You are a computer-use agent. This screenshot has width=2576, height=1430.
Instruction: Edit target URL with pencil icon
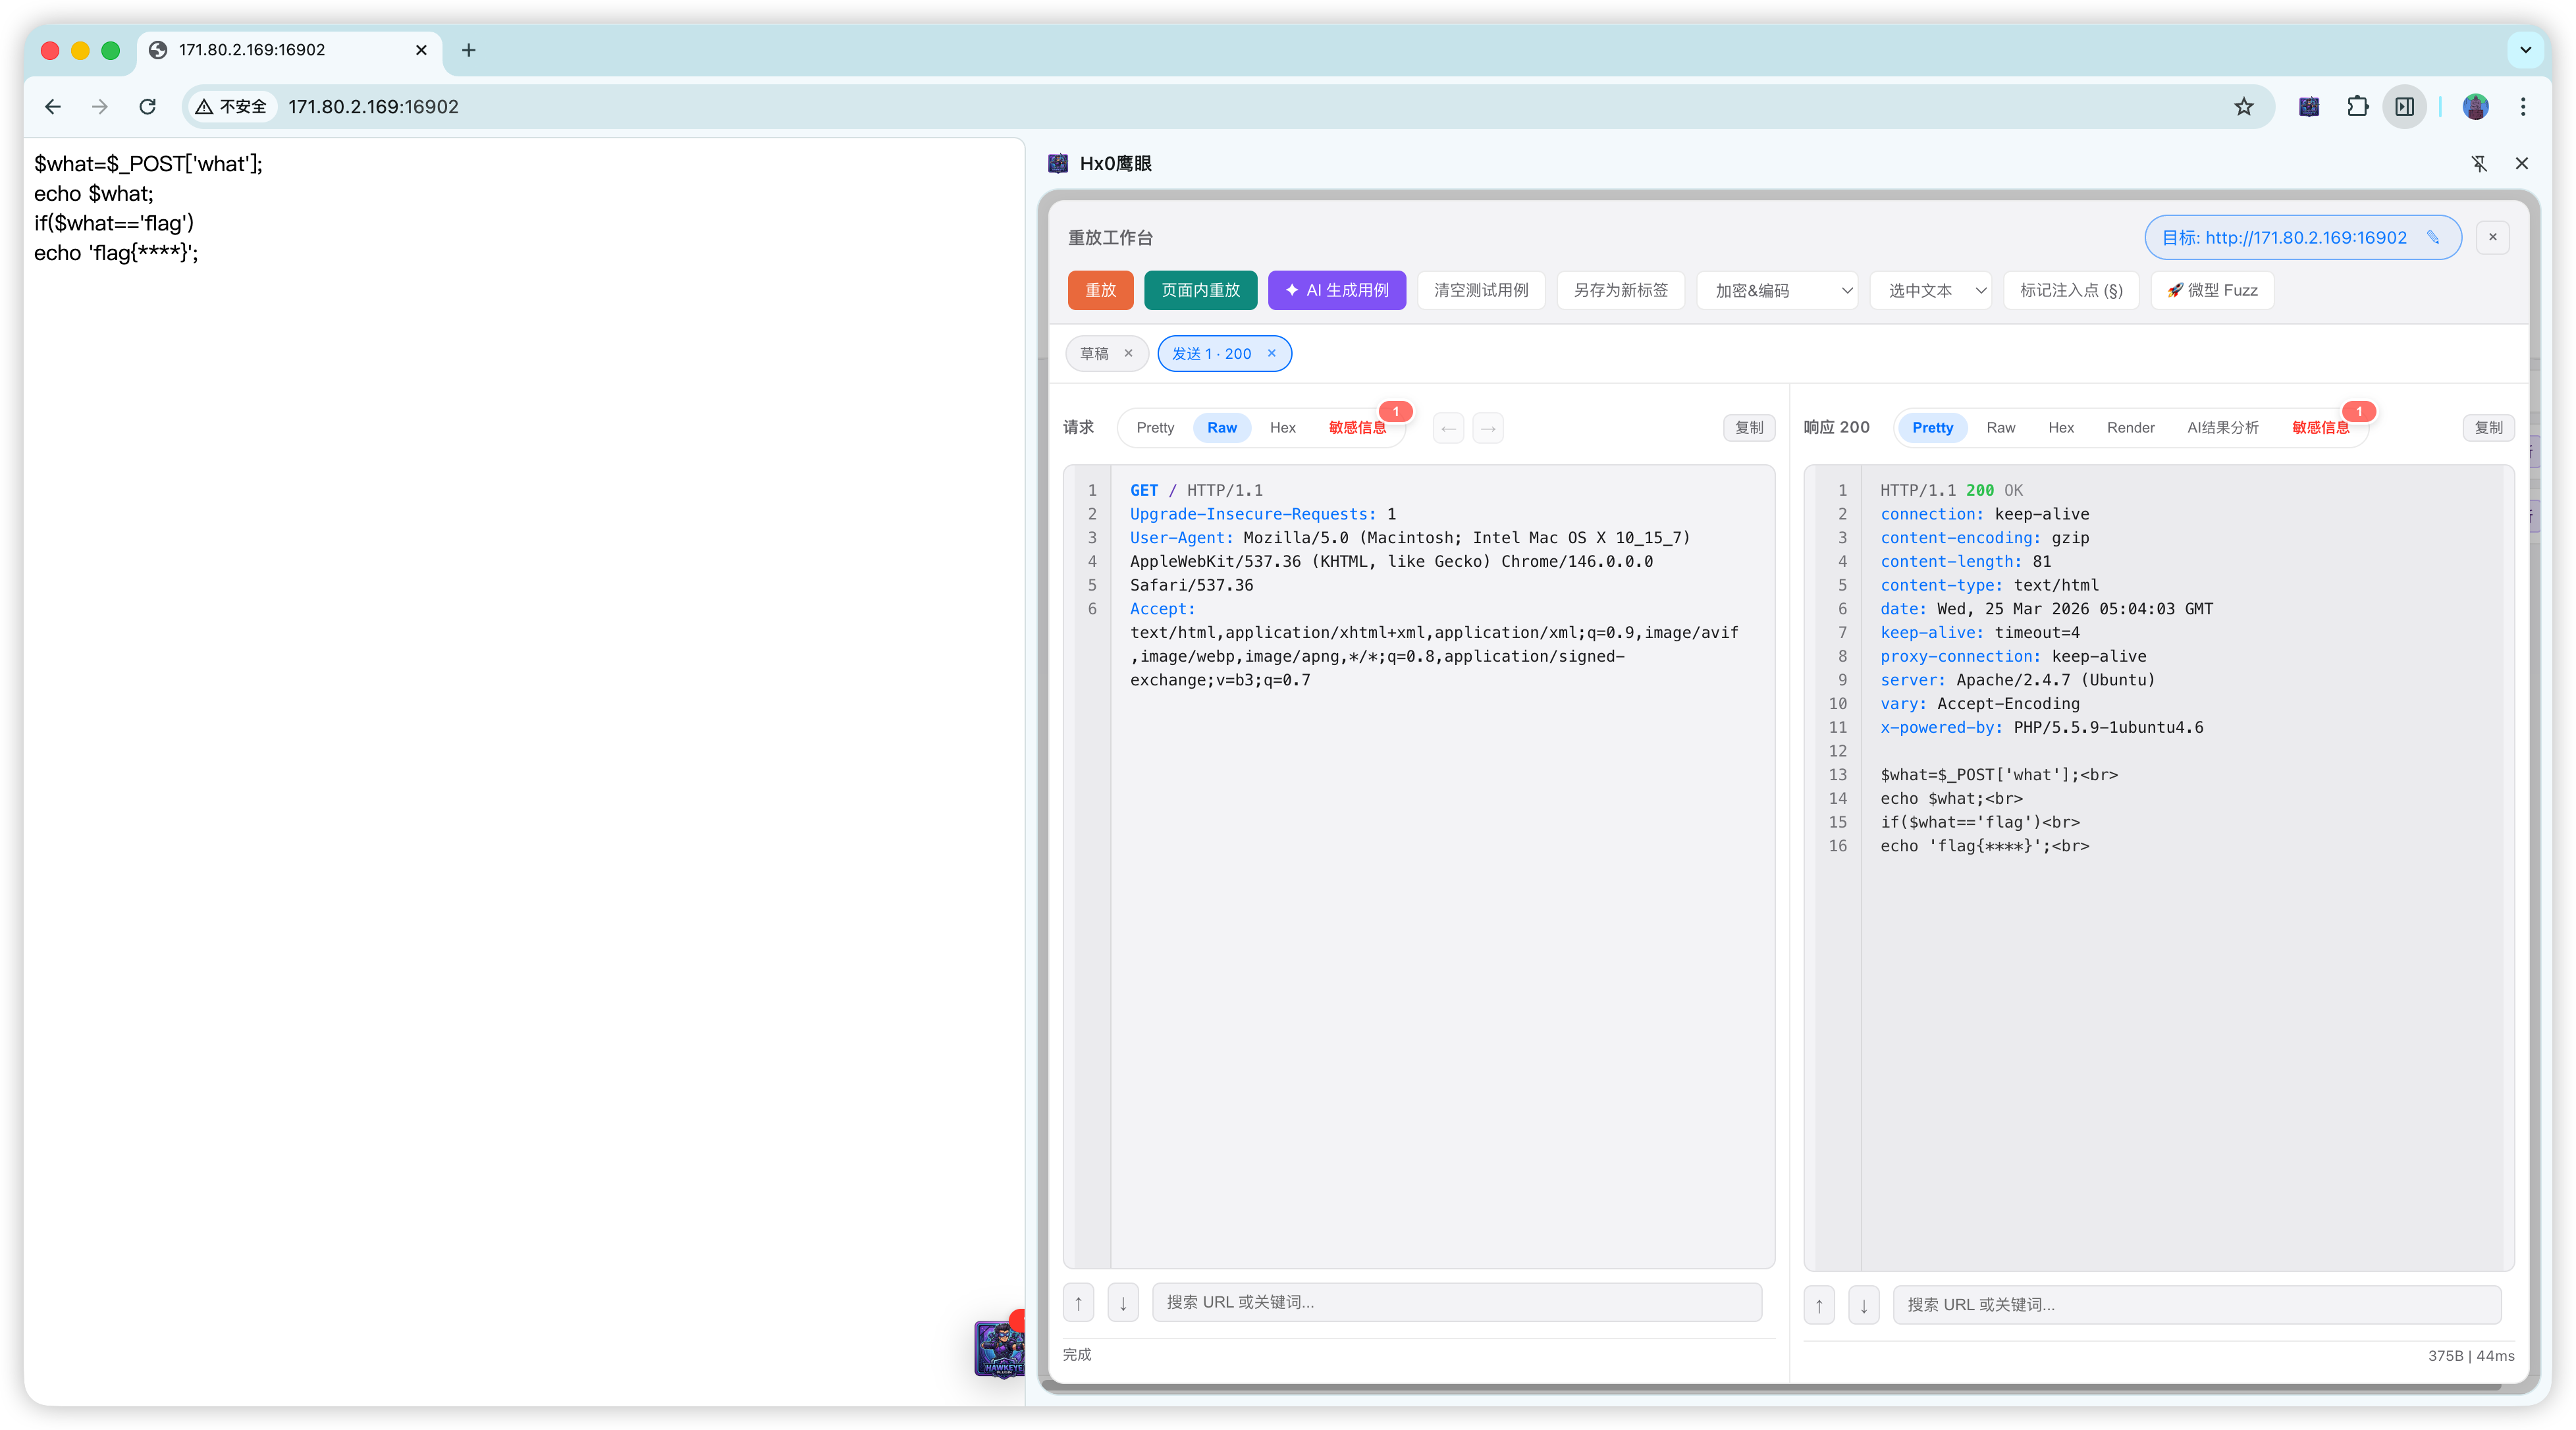tap(2433, 238)
